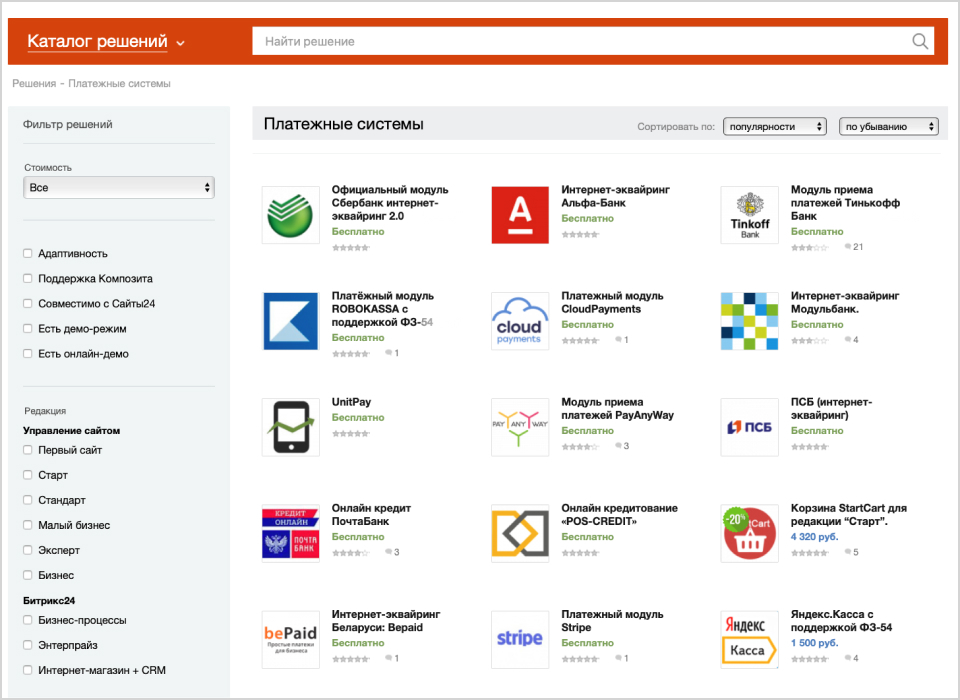The width and height of the screenshot is (960, 700).
Task: Check the Эксперт edition checkbox
Action: click(28, 550)
